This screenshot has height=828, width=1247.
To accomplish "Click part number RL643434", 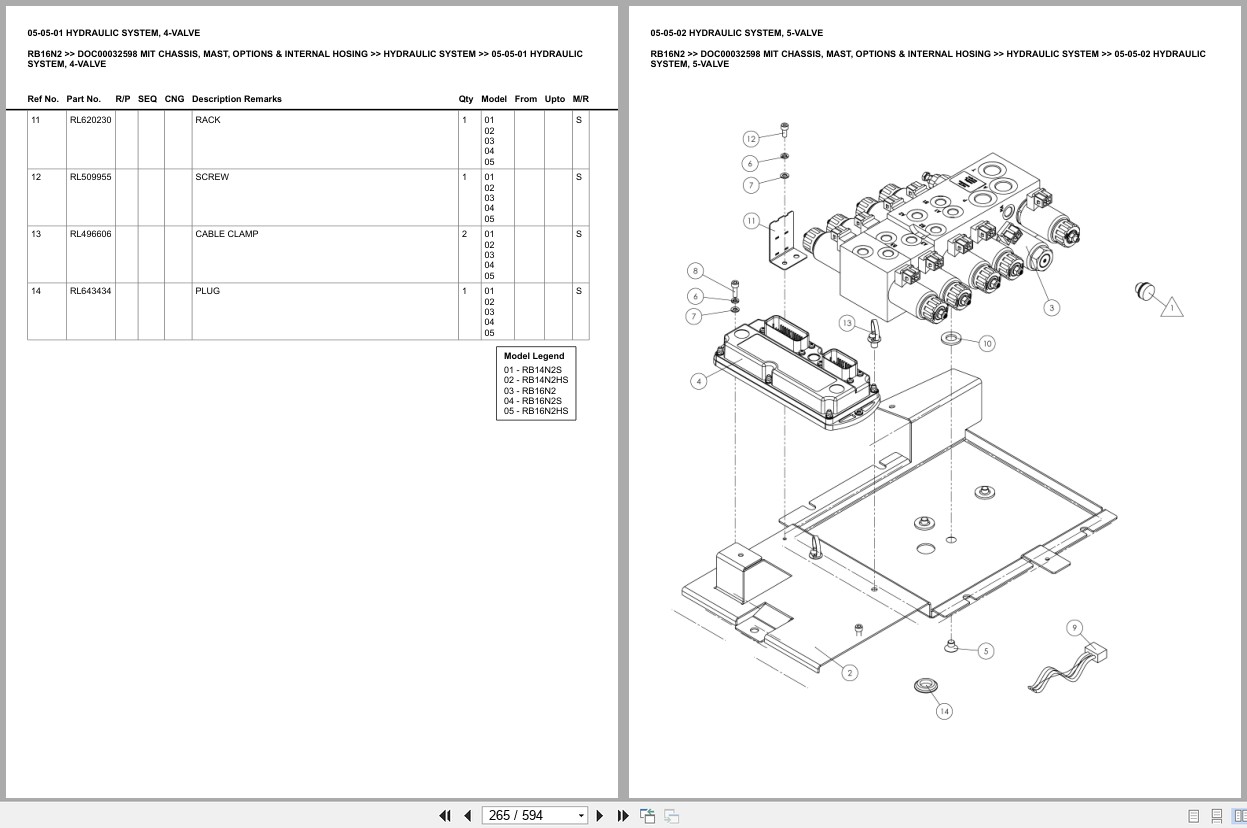I will point(90,291).
